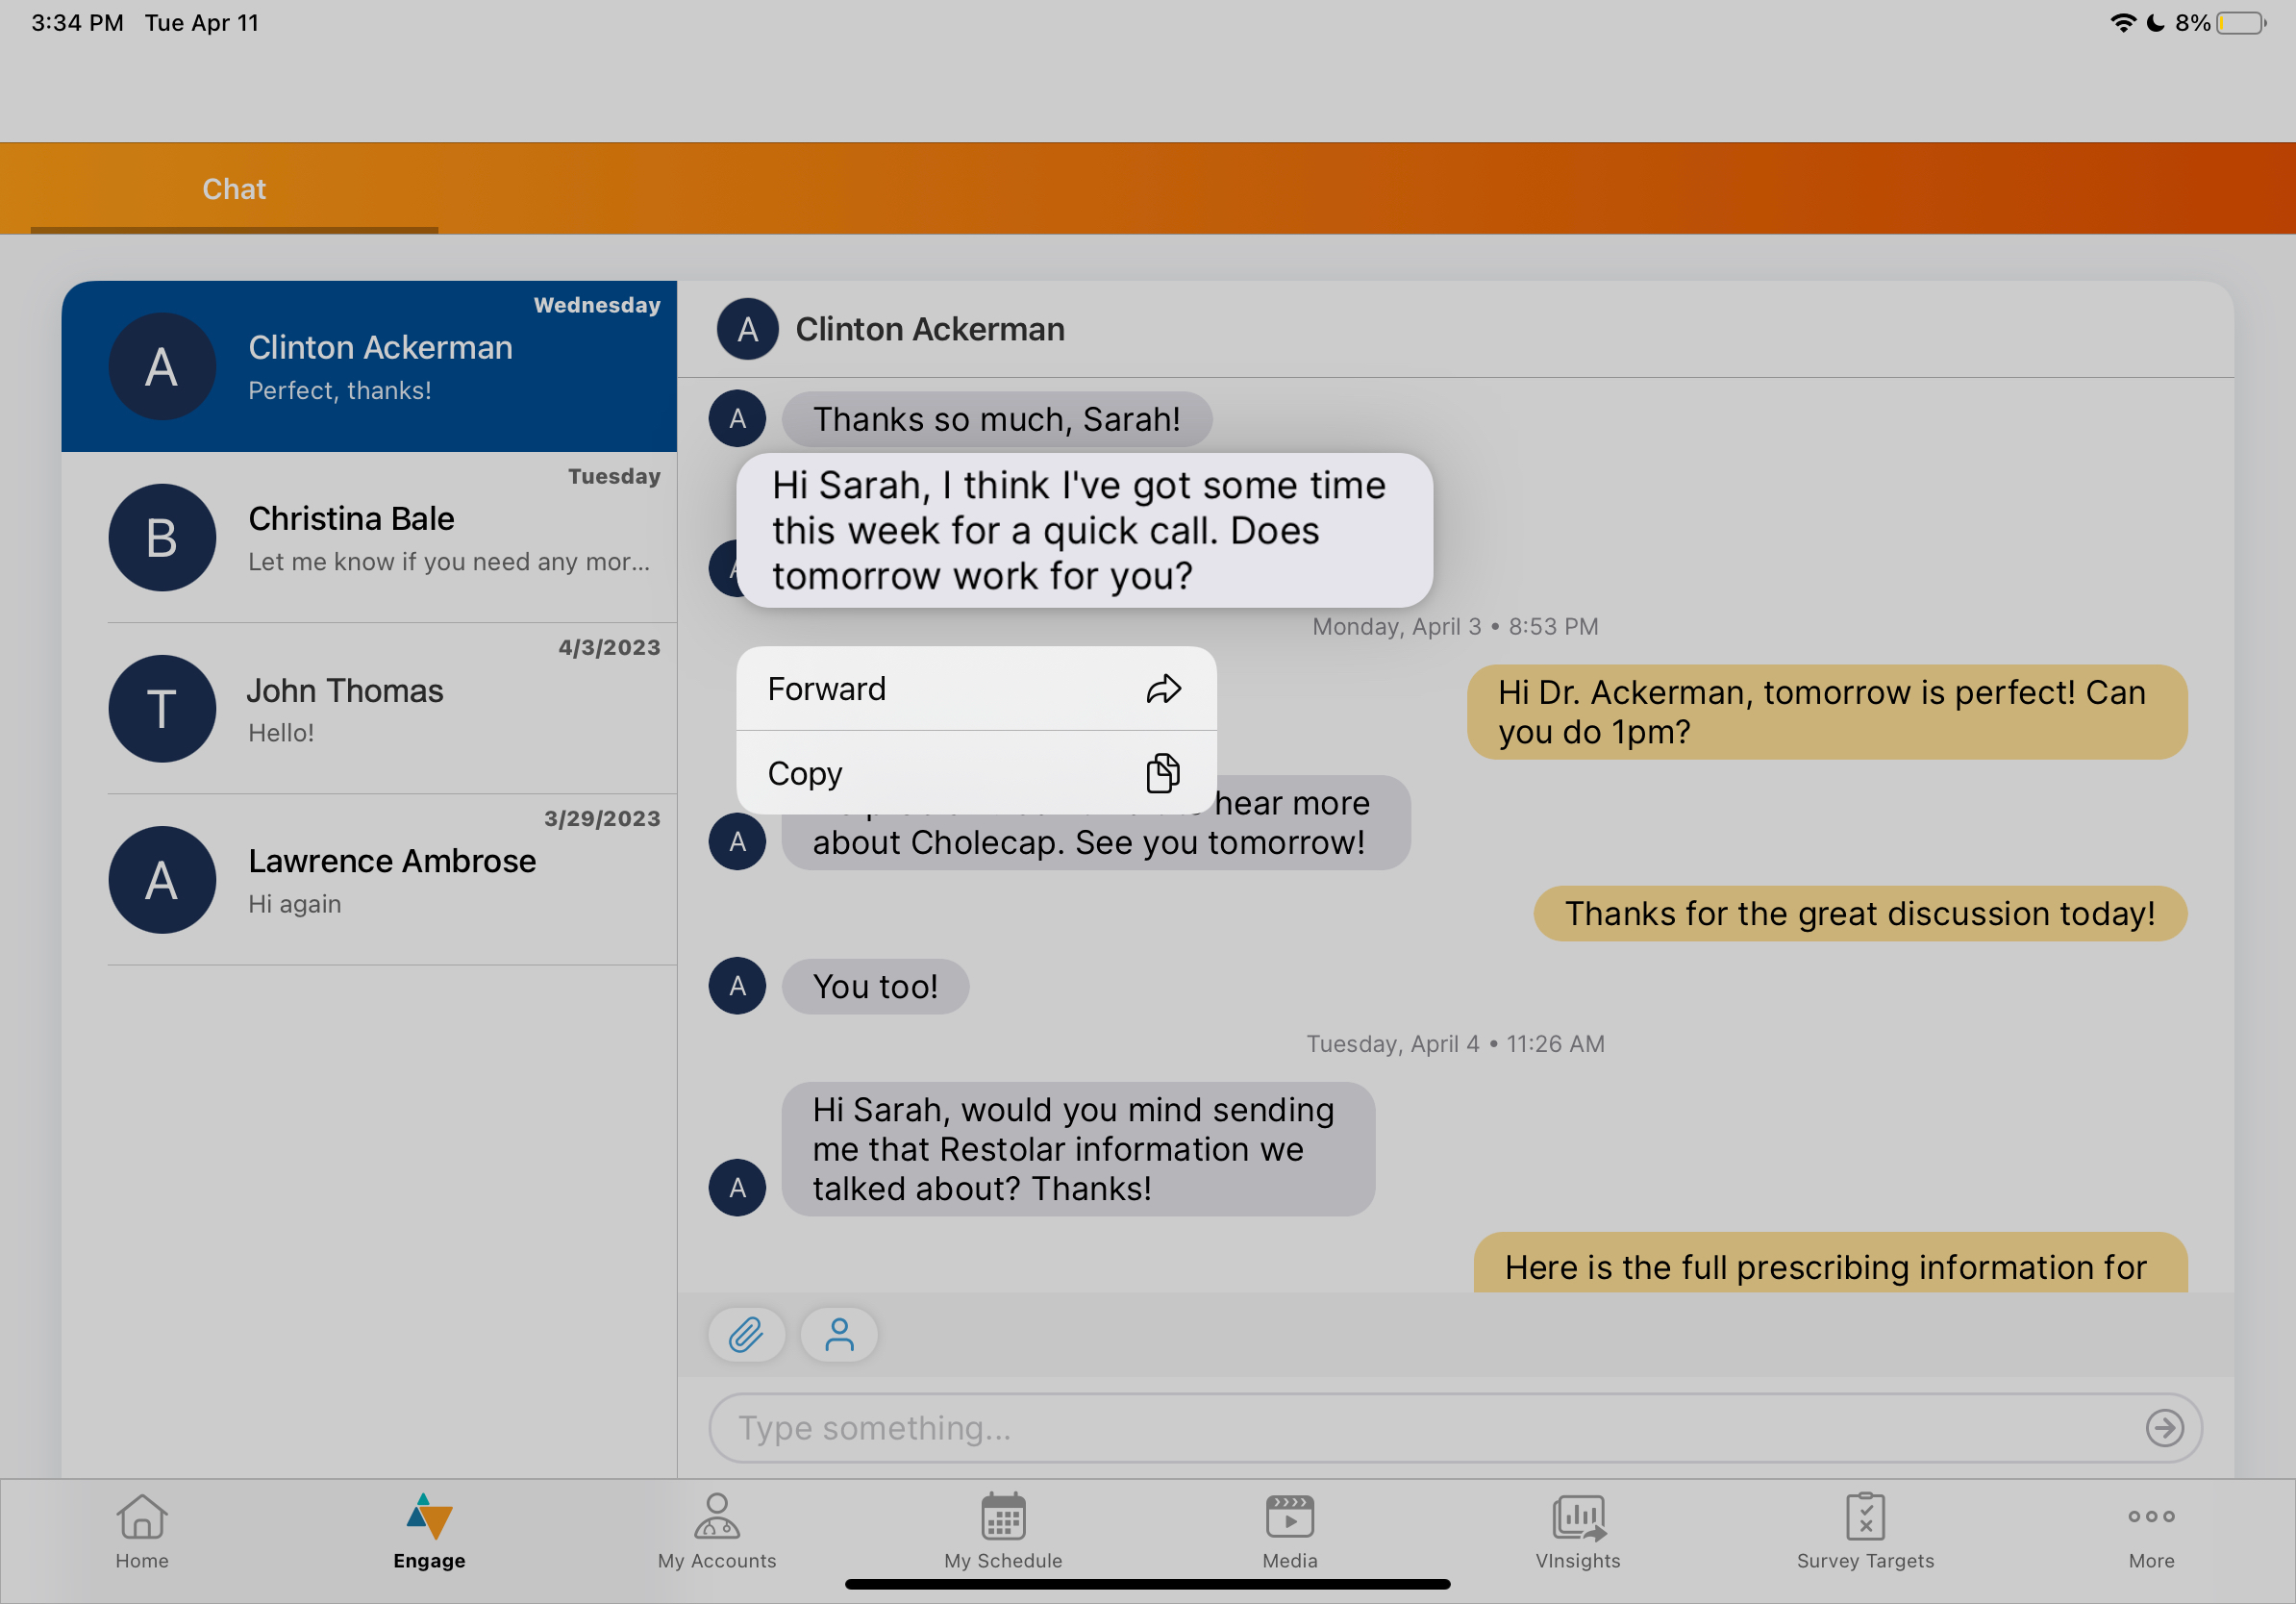Image resolution: width=2296 pixels, height=1604 pixels.
Task: Click the Type something message field
Action: point(1430,1428)
